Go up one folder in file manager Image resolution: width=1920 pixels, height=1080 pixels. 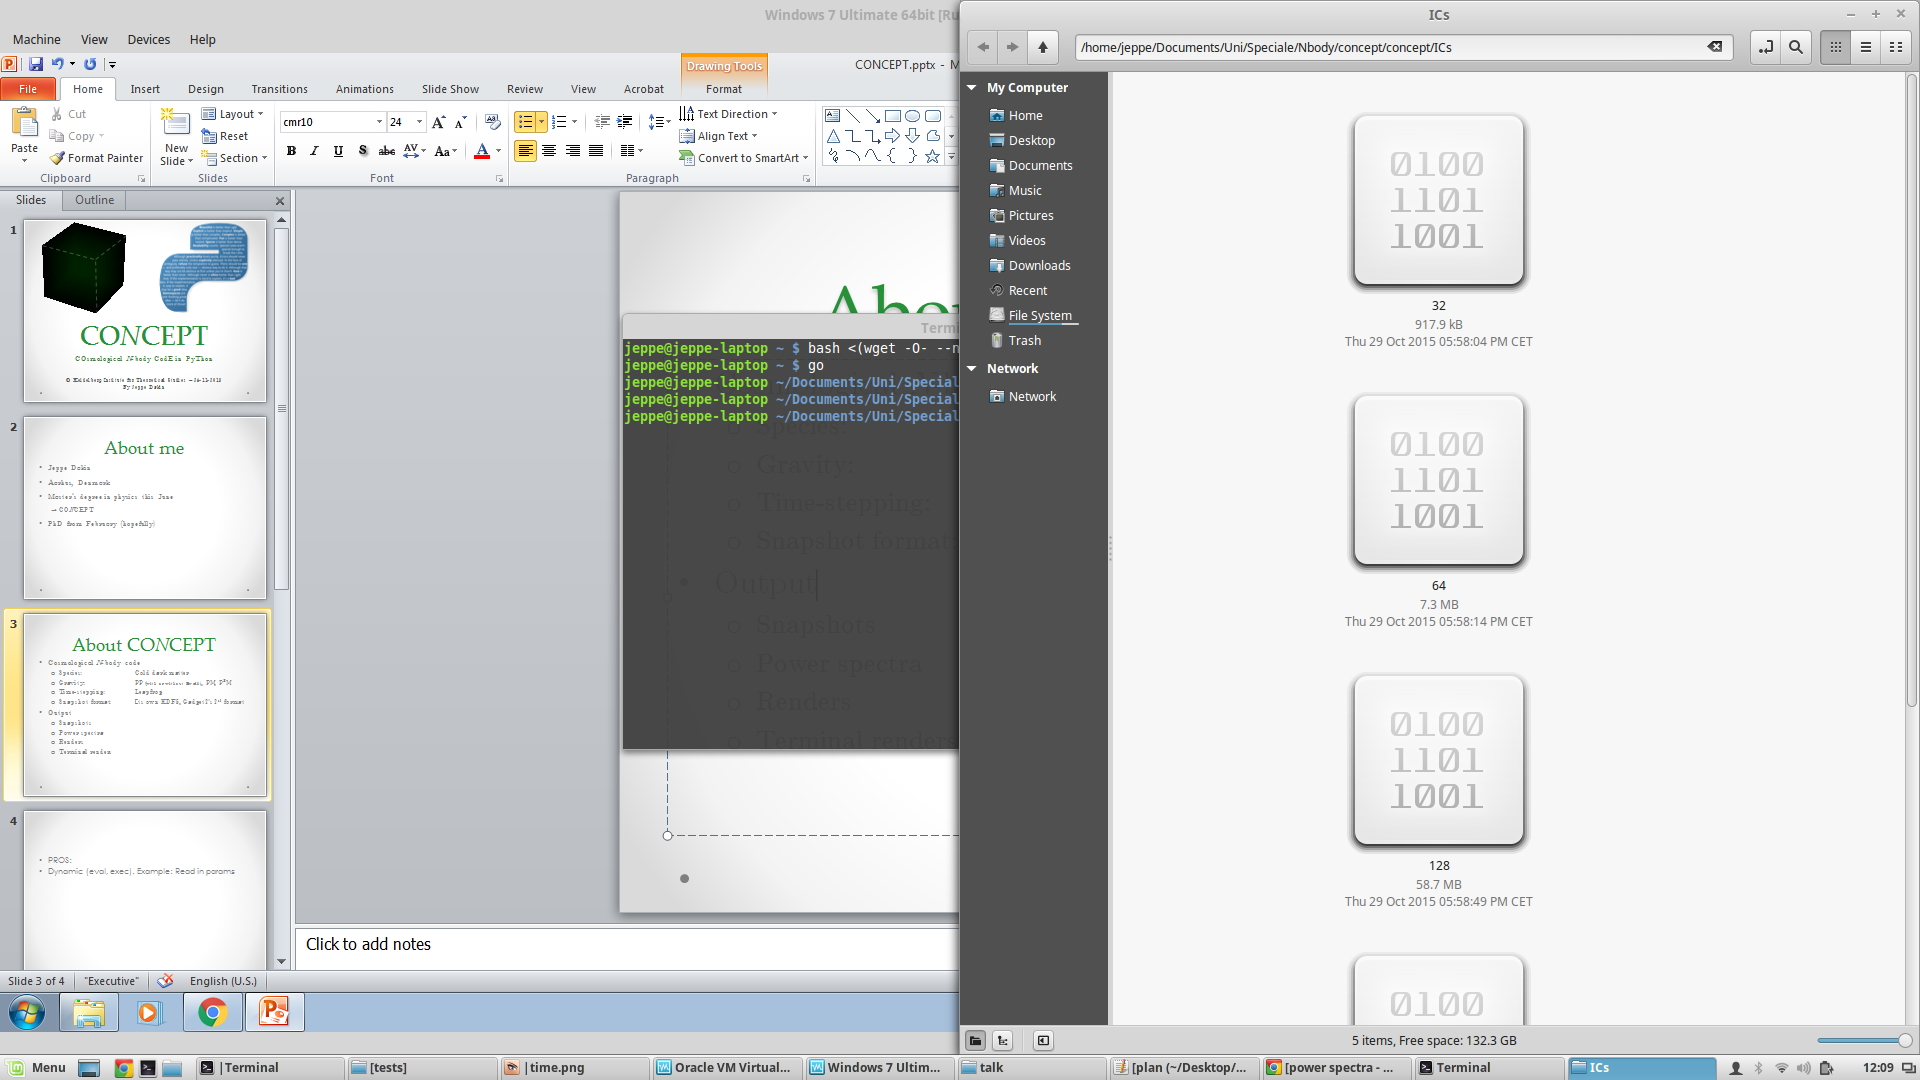1043,47
